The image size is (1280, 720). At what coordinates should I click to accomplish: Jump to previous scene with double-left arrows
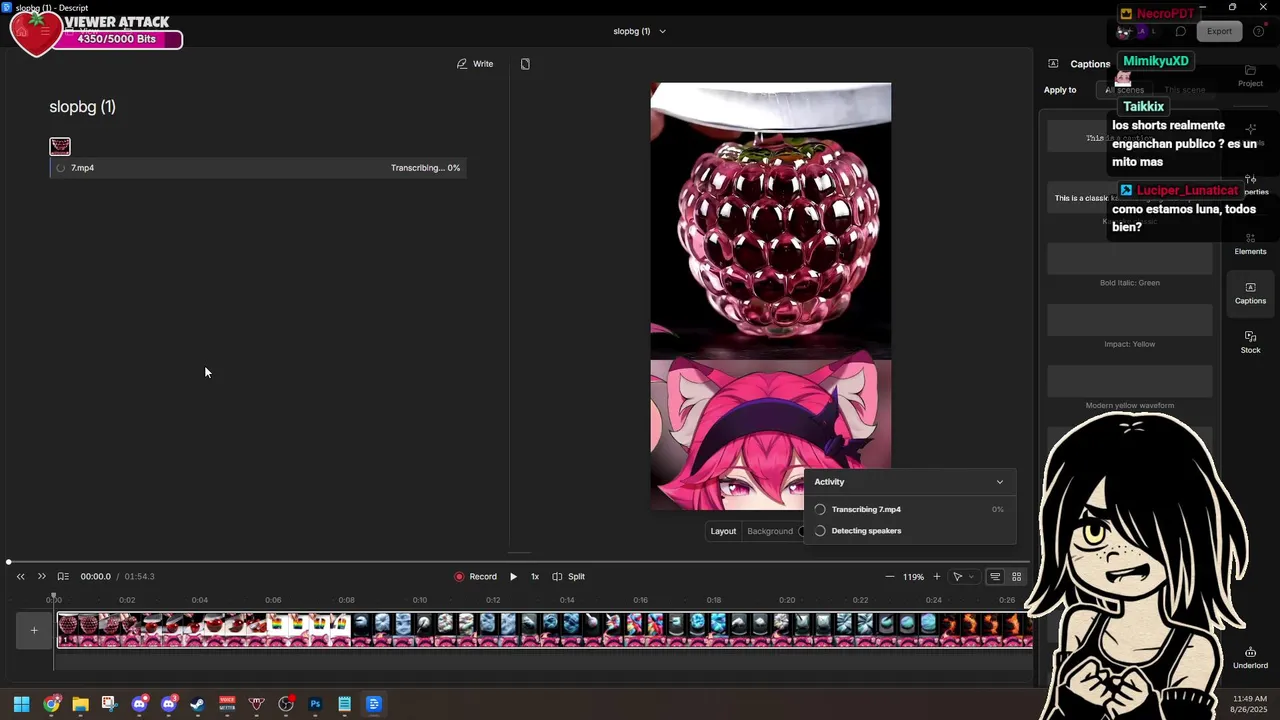(20, 576)
